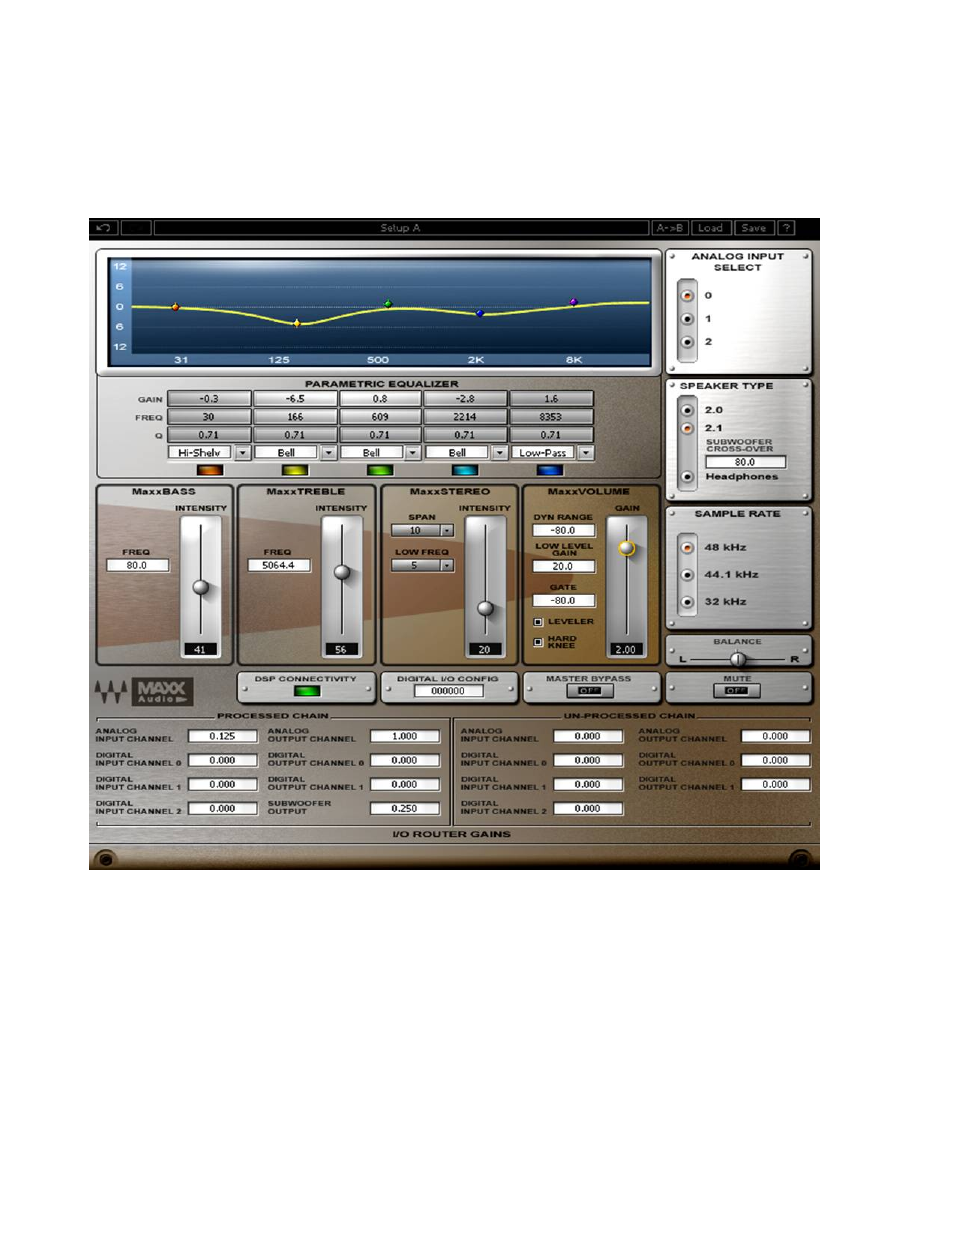Click processed Analog Output Channel gain 1.000
This screenshot has width=954, height=1235.
tap(405, 736)
